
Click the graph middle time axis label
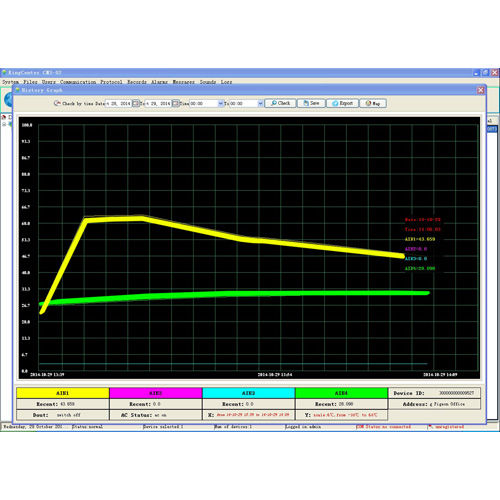(275, 375)
